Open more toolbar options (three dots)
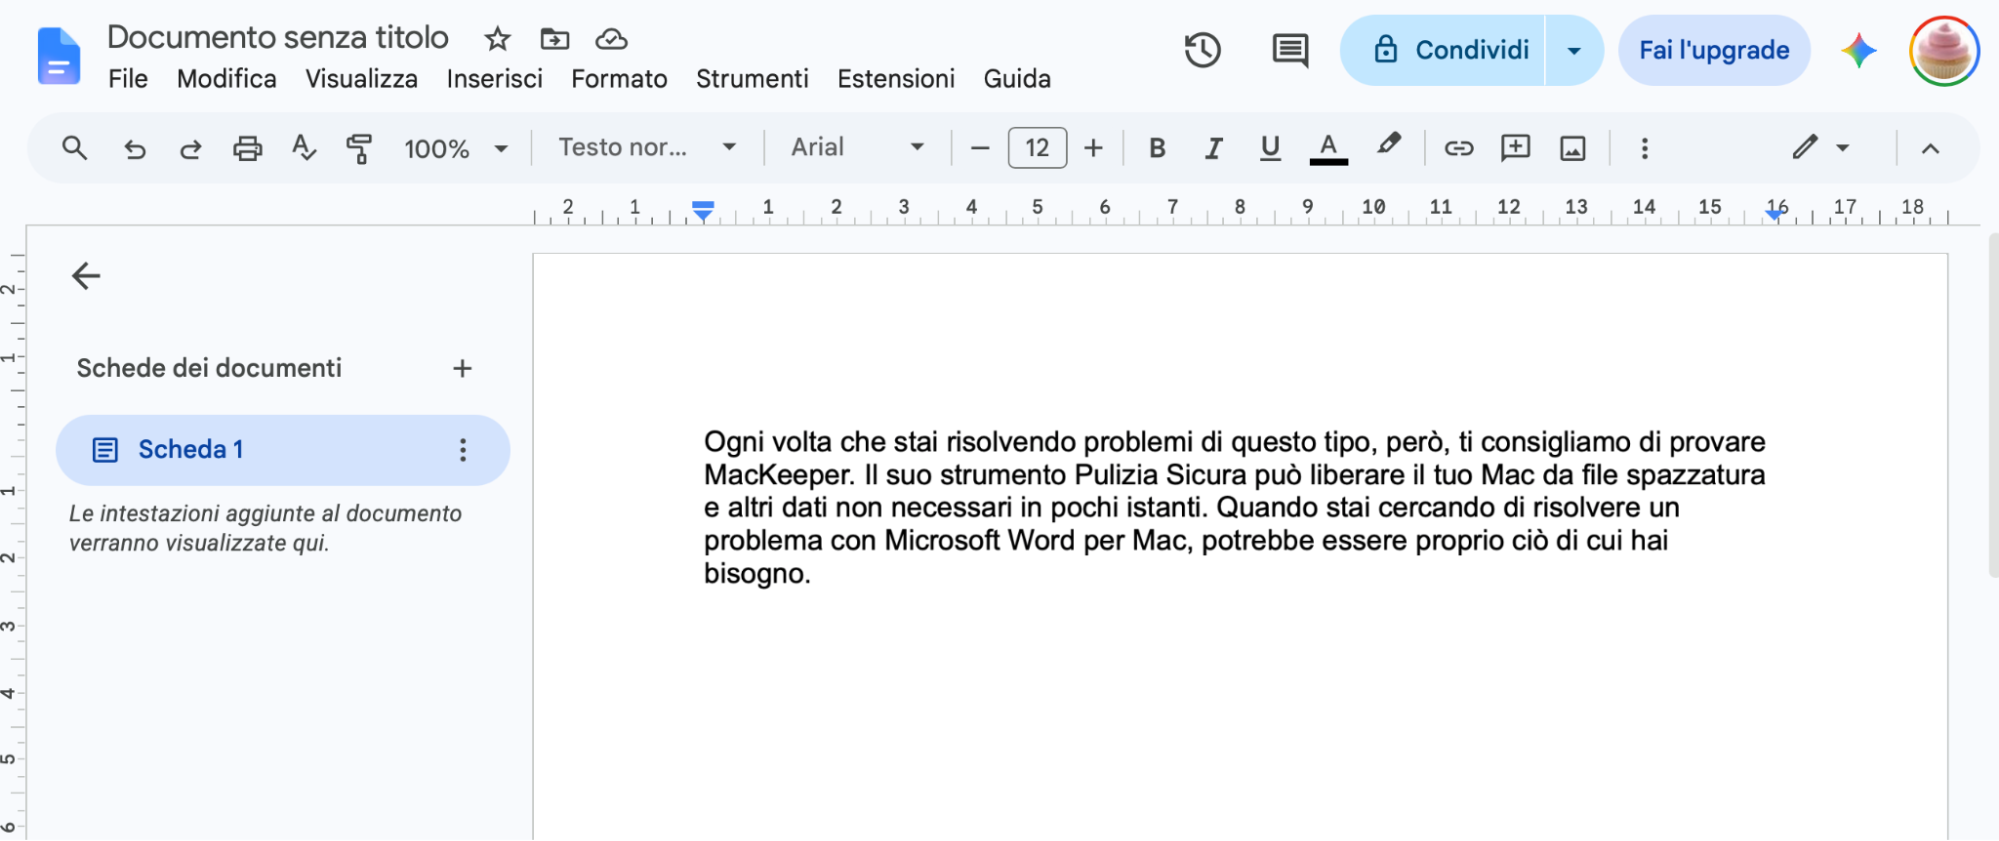This screenshot has height=841, width=1999. (1644, 148)
